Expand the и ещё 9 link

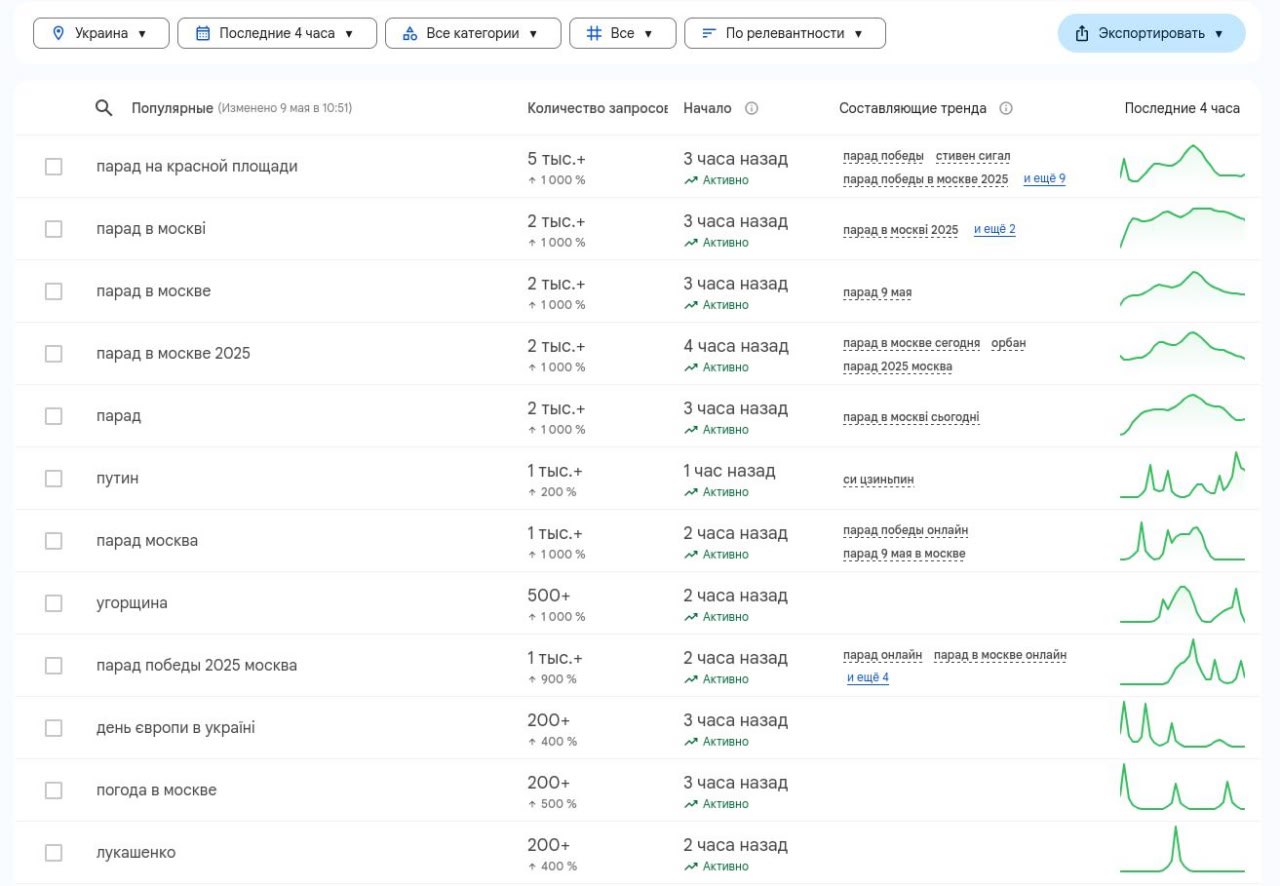point(1044,179)
